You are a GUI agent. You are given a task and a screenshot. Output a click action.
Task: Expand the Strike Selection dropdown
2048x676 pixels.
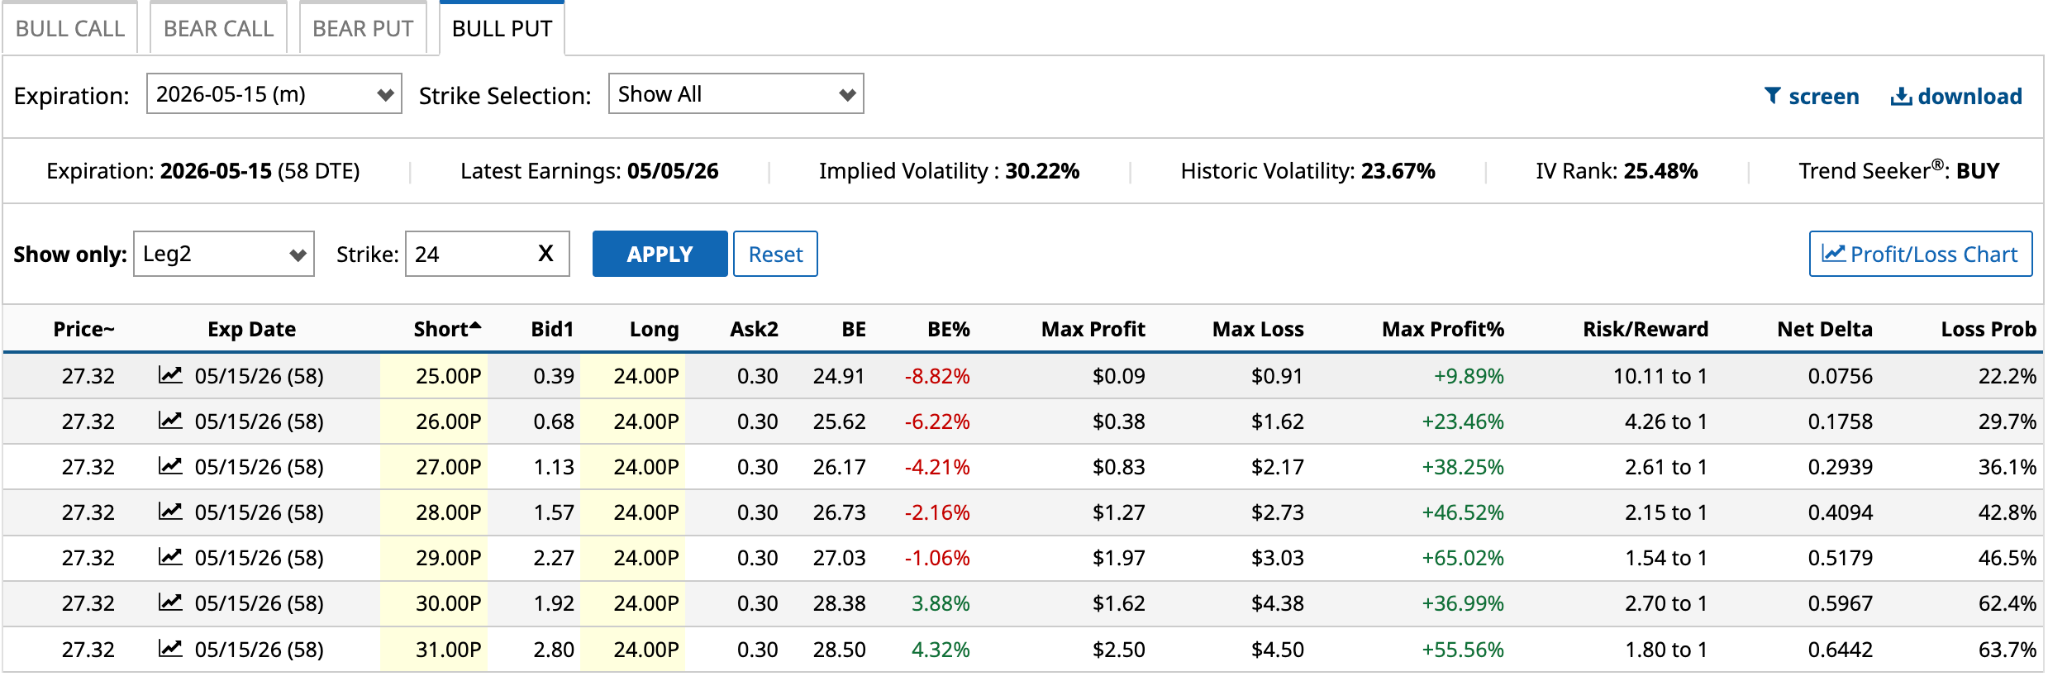tap(736, 94)
